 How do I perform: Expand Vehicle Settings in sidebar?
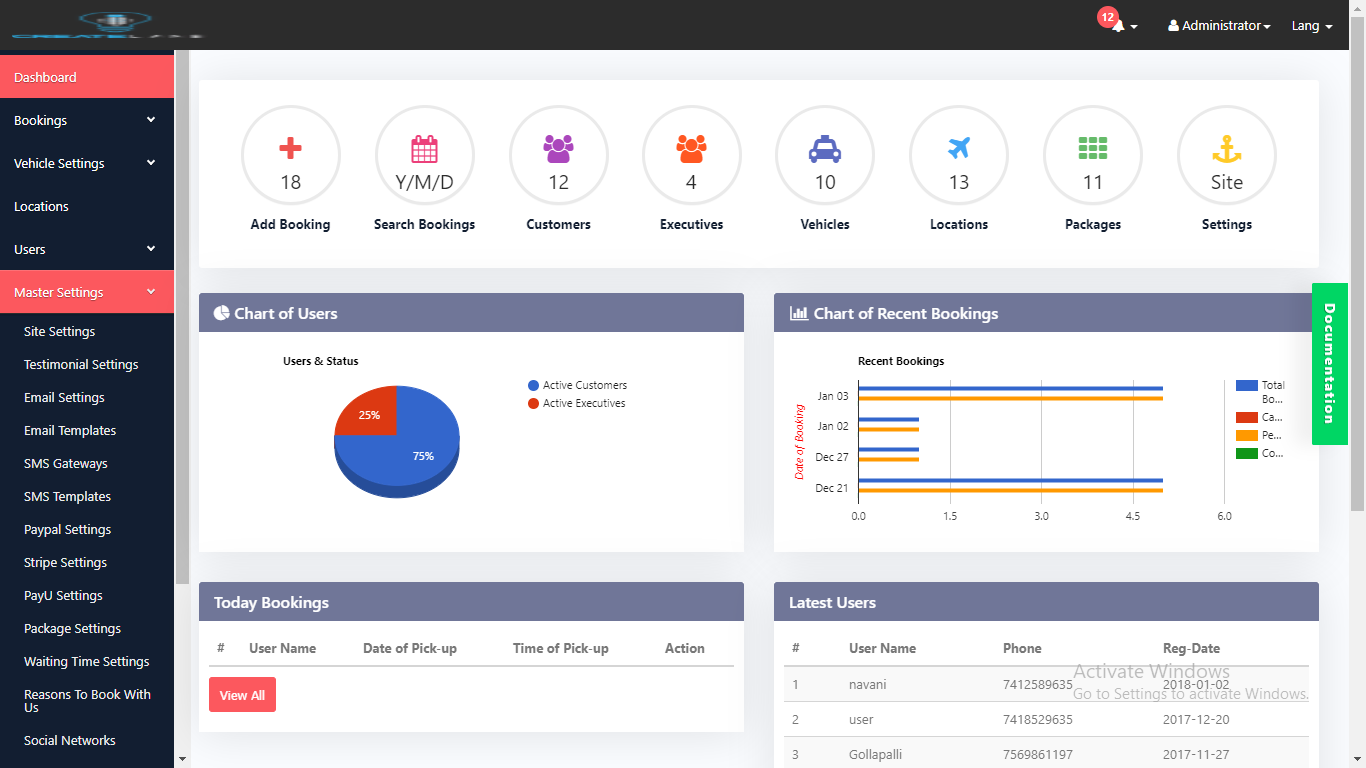pos(86,163)
